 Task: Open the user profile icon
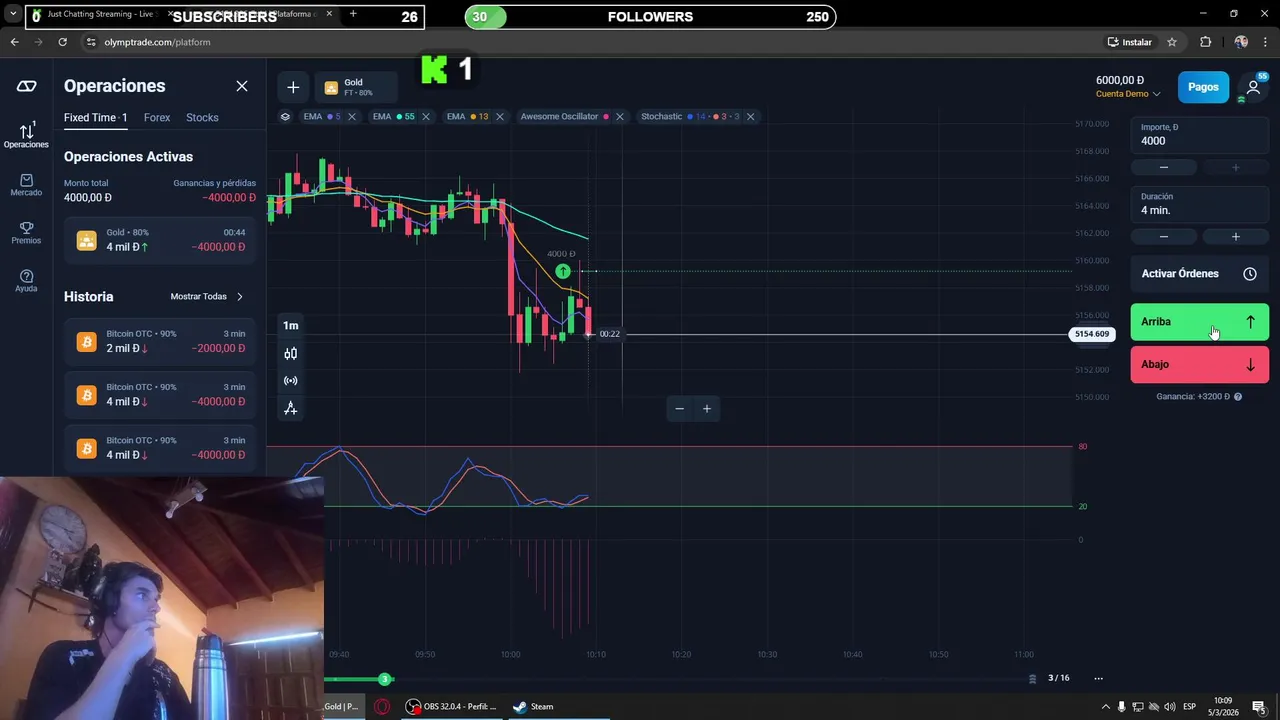click(x=1253, y=87)
